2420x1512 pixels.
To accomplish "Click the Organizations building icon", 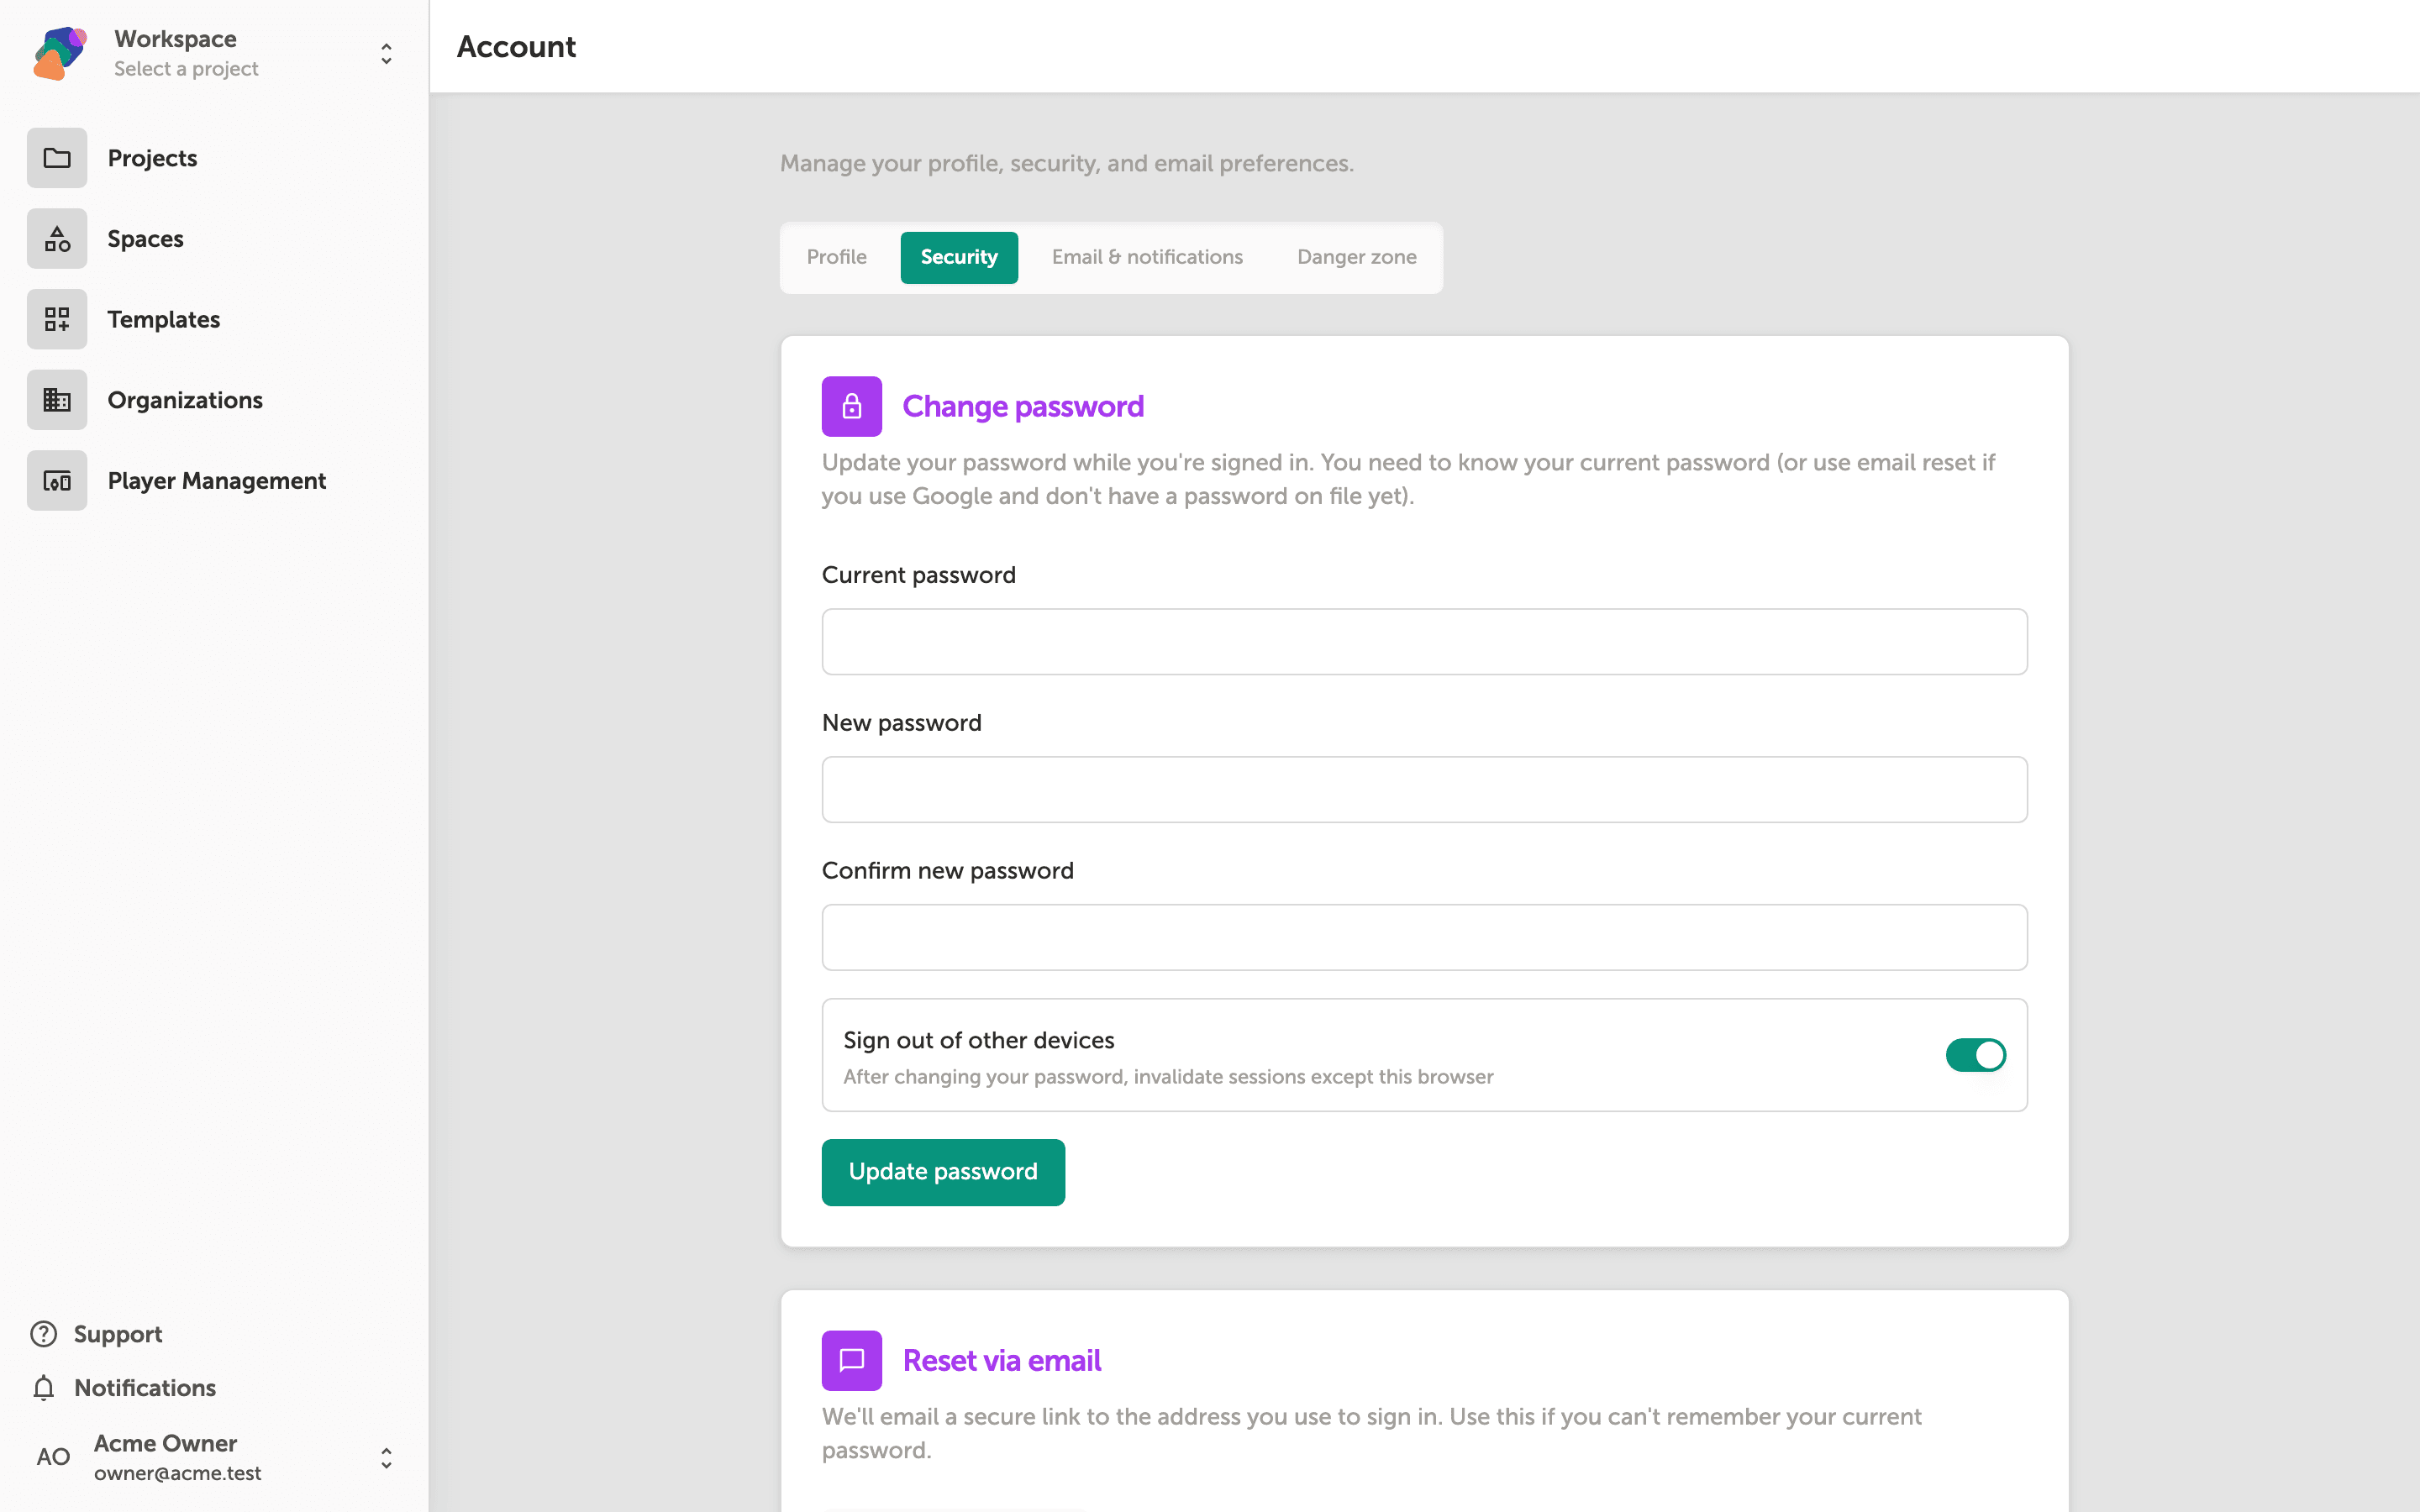I will coord(57,400).
